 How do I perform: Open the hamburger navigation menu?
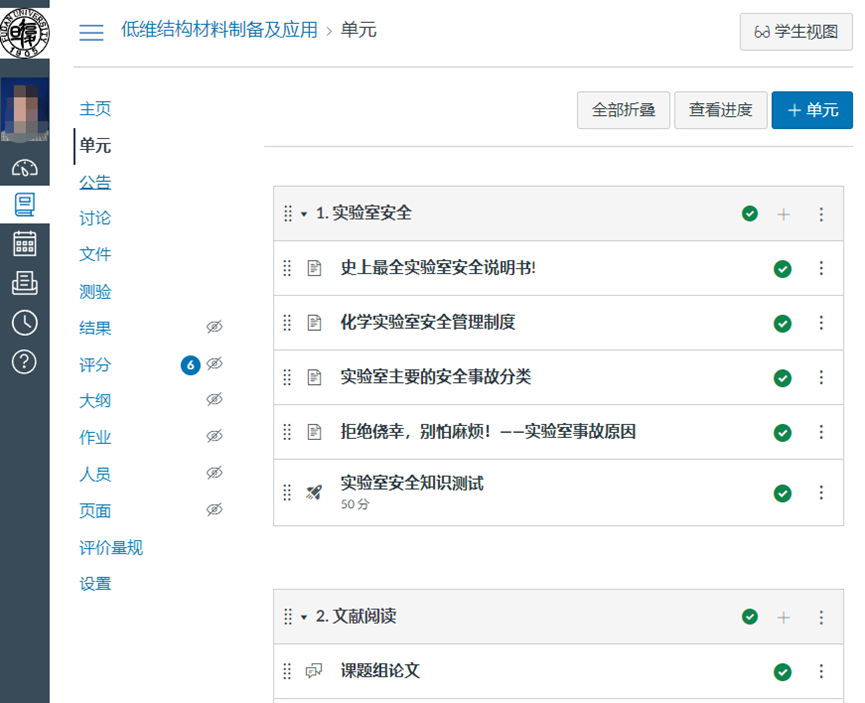(91, 33)
